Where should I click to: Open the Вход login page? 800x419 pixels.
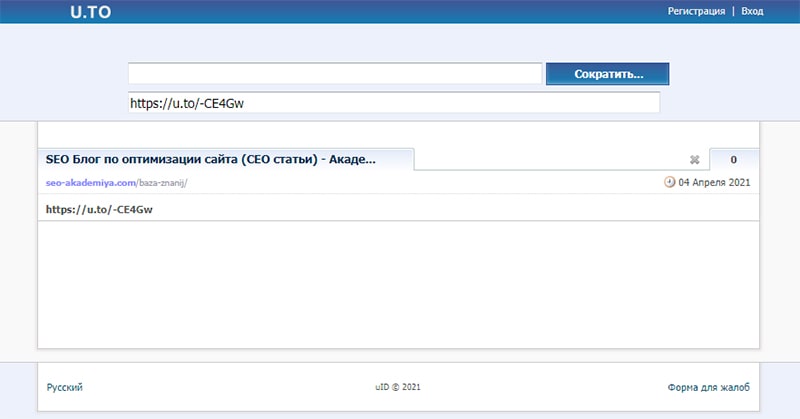click(x=752, y=11)
